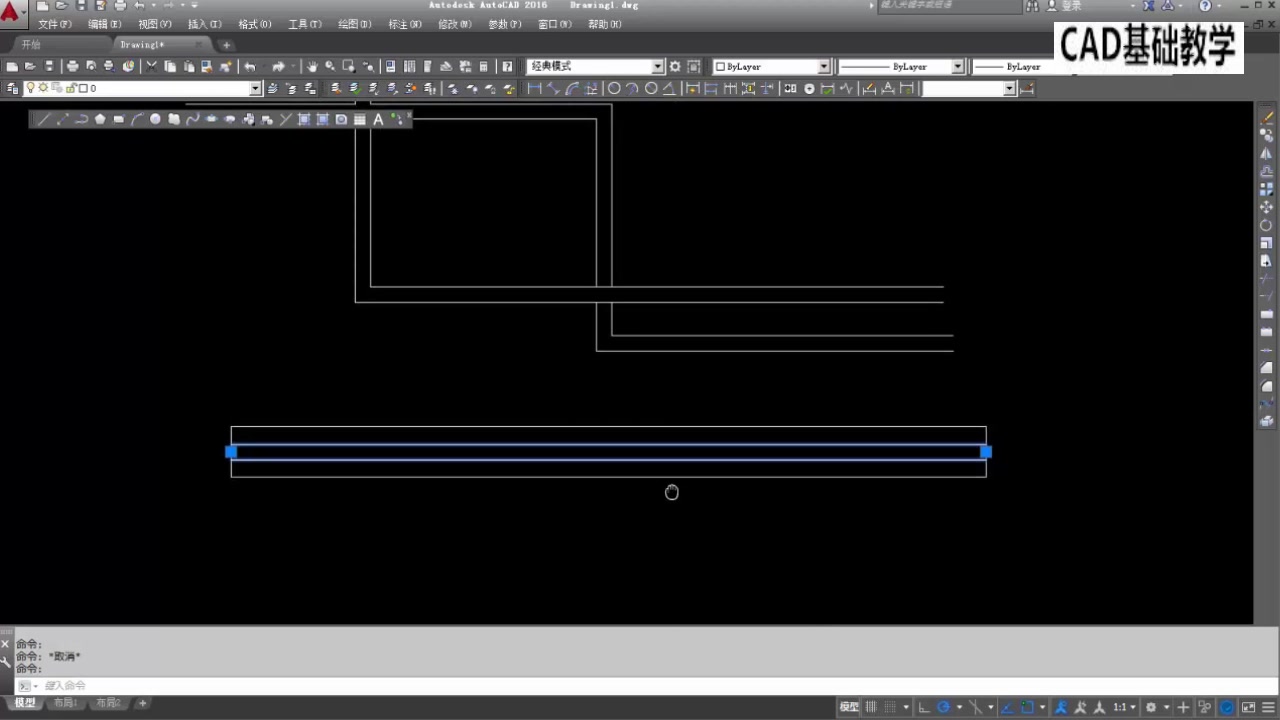Select the Line tool in draw toolbar
Viewport: 1280px width, 720px height.
click(x=44, y=119)
